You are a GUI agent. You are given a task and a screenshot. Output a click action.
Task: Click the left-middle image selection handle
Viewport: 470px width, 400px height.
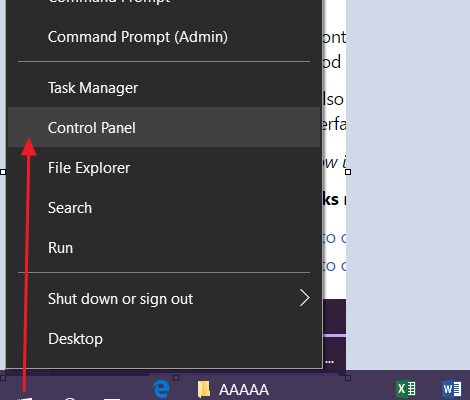click(3, 172)
